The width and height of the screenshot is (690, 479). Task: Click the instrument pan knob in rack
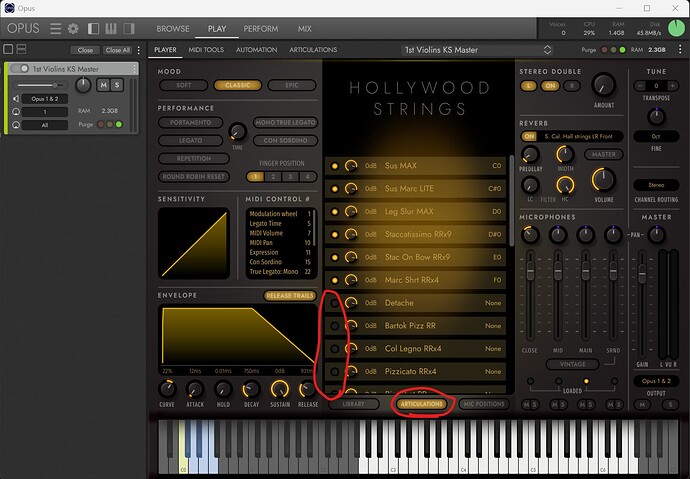click(83, 85)
